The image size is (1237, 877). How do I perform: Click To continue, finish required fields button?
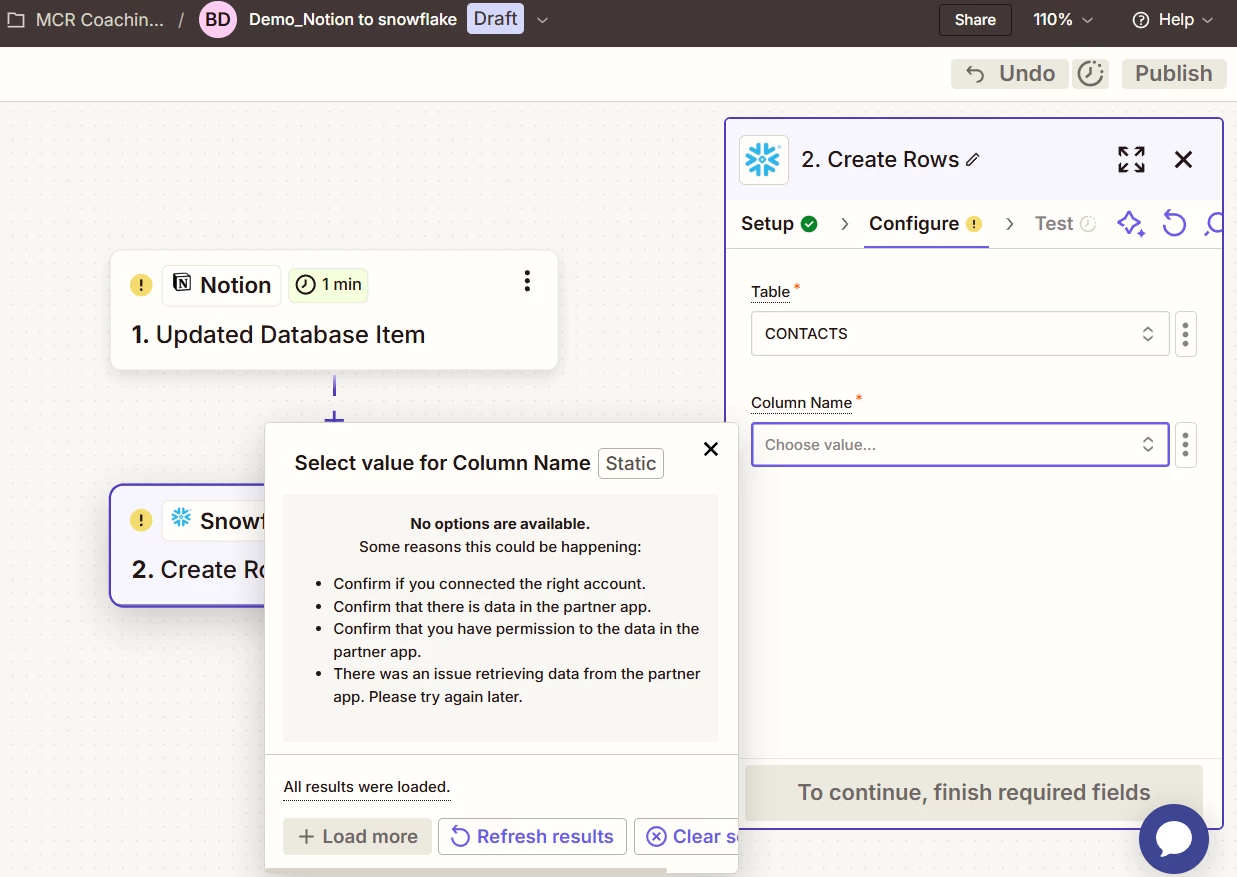[x=974, y=793]
